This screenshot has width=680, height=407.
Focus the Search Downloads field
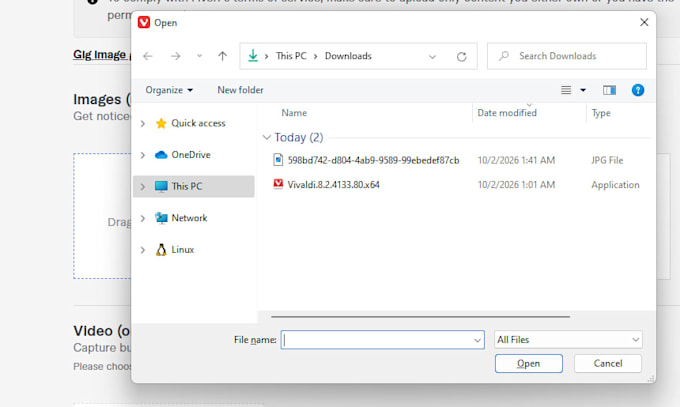567,56
